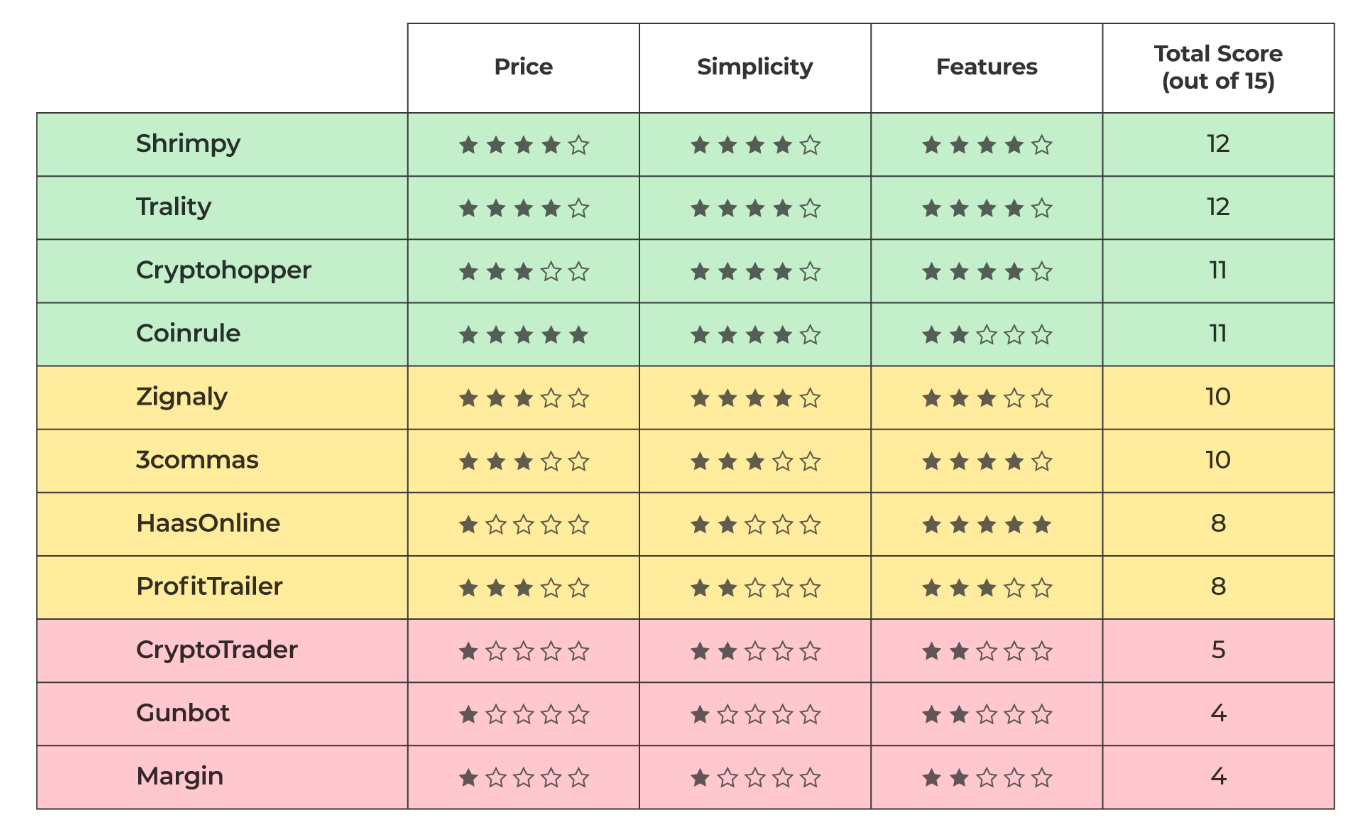This screenshot has height=830, width=1370.
Task: Click the empty fifth Simplicity star for Trality
Action: click(x=810, y=209)
